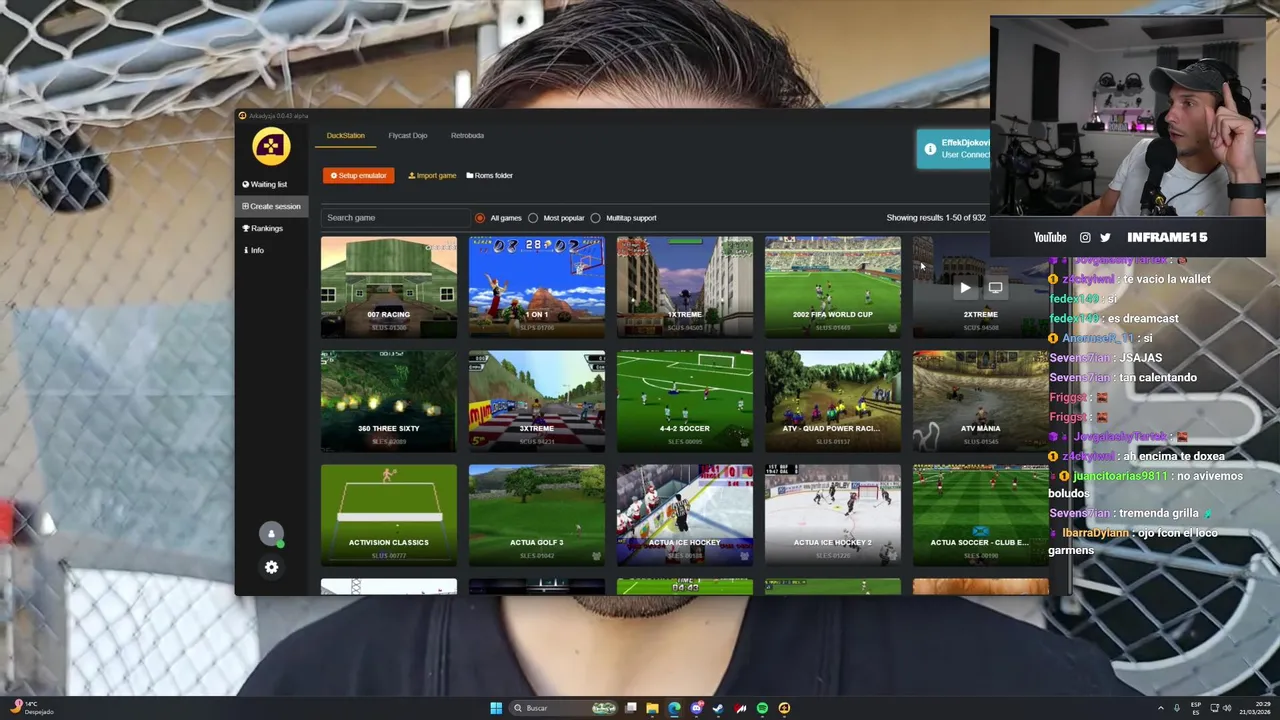Open Steam from the taskbar
This screenshot has height=720, width=1280.
point(718,708)
